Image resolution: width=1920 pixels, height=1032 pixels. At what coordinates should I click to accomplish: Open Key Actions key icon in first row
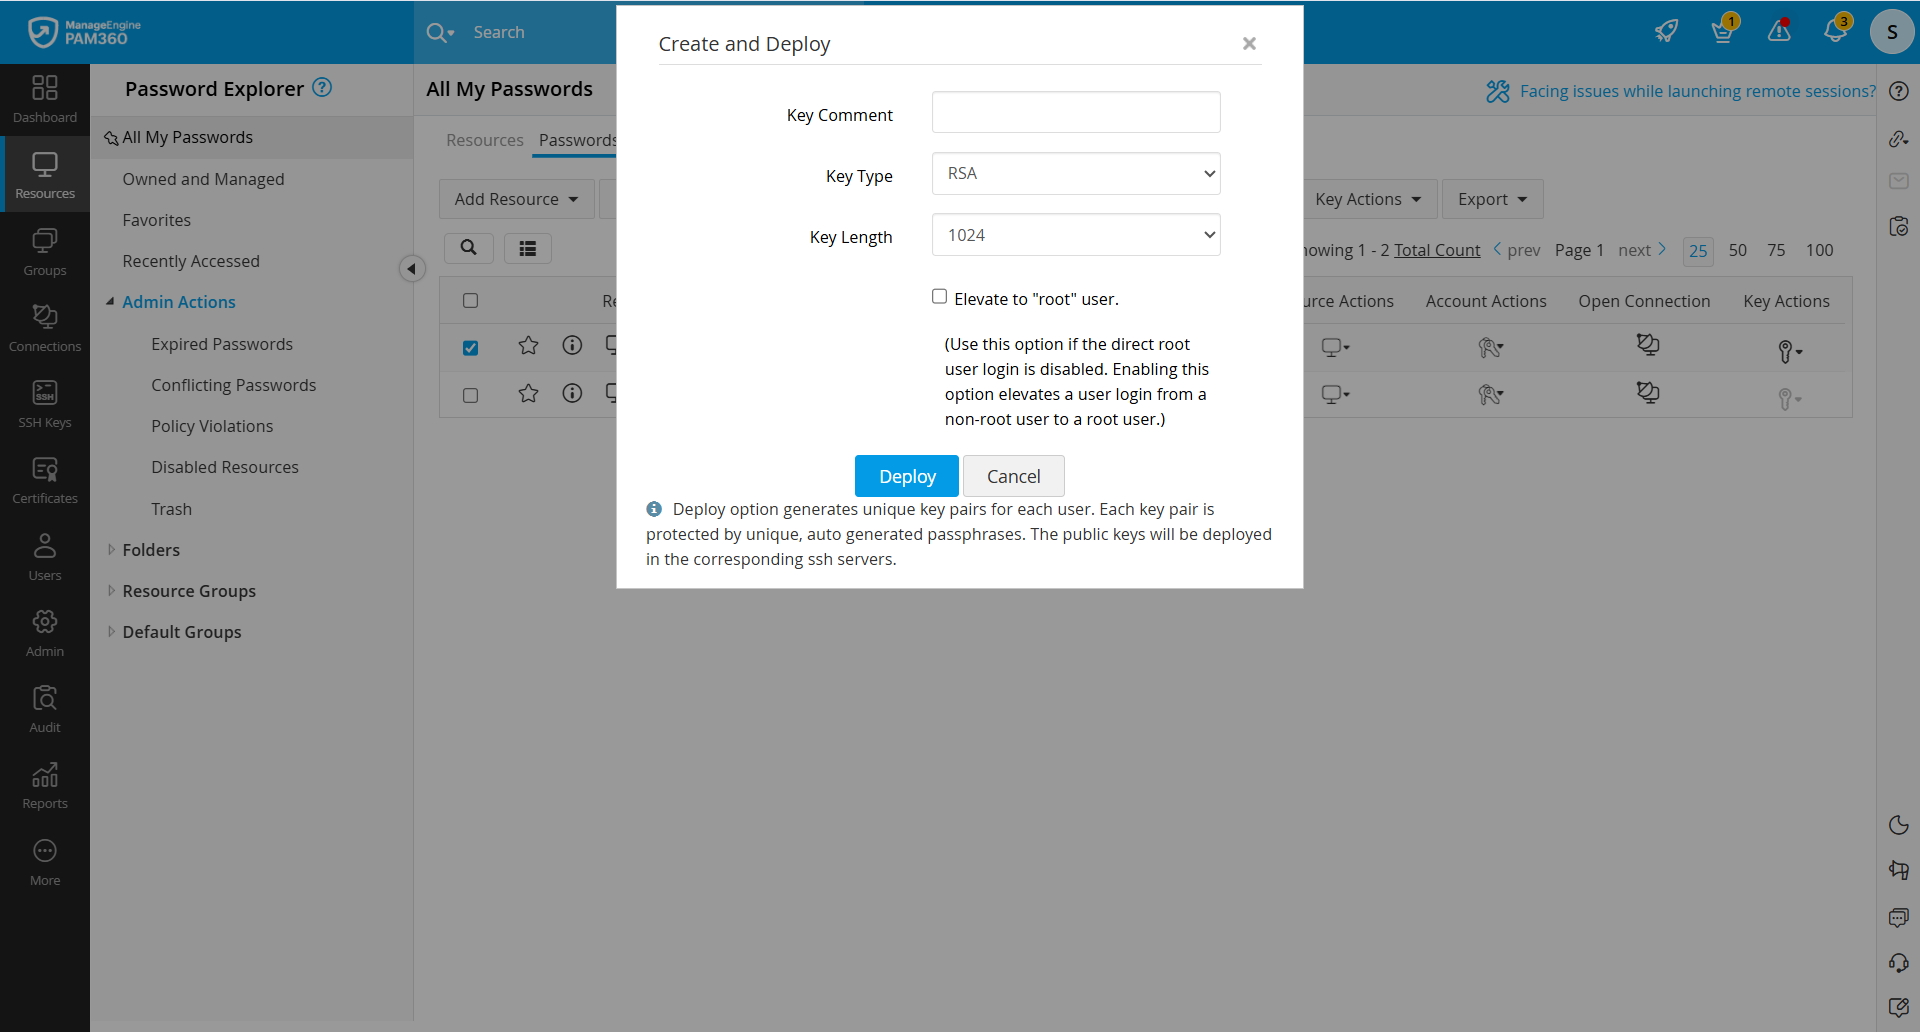pyautogui.click(x=1789, y=351)
